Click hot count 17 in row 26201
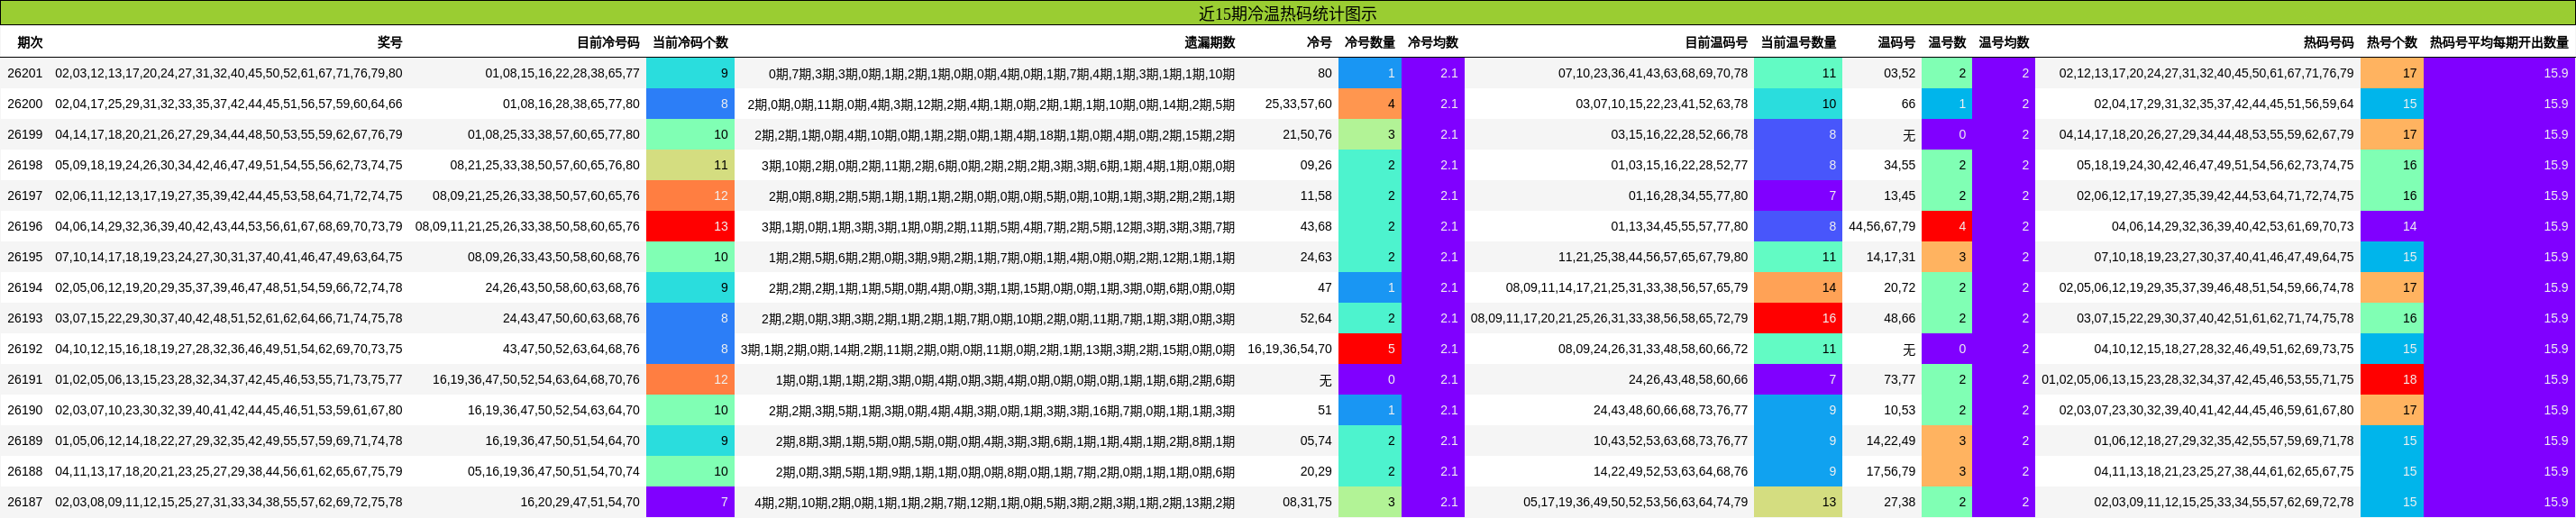 (x=2392, y=73)
